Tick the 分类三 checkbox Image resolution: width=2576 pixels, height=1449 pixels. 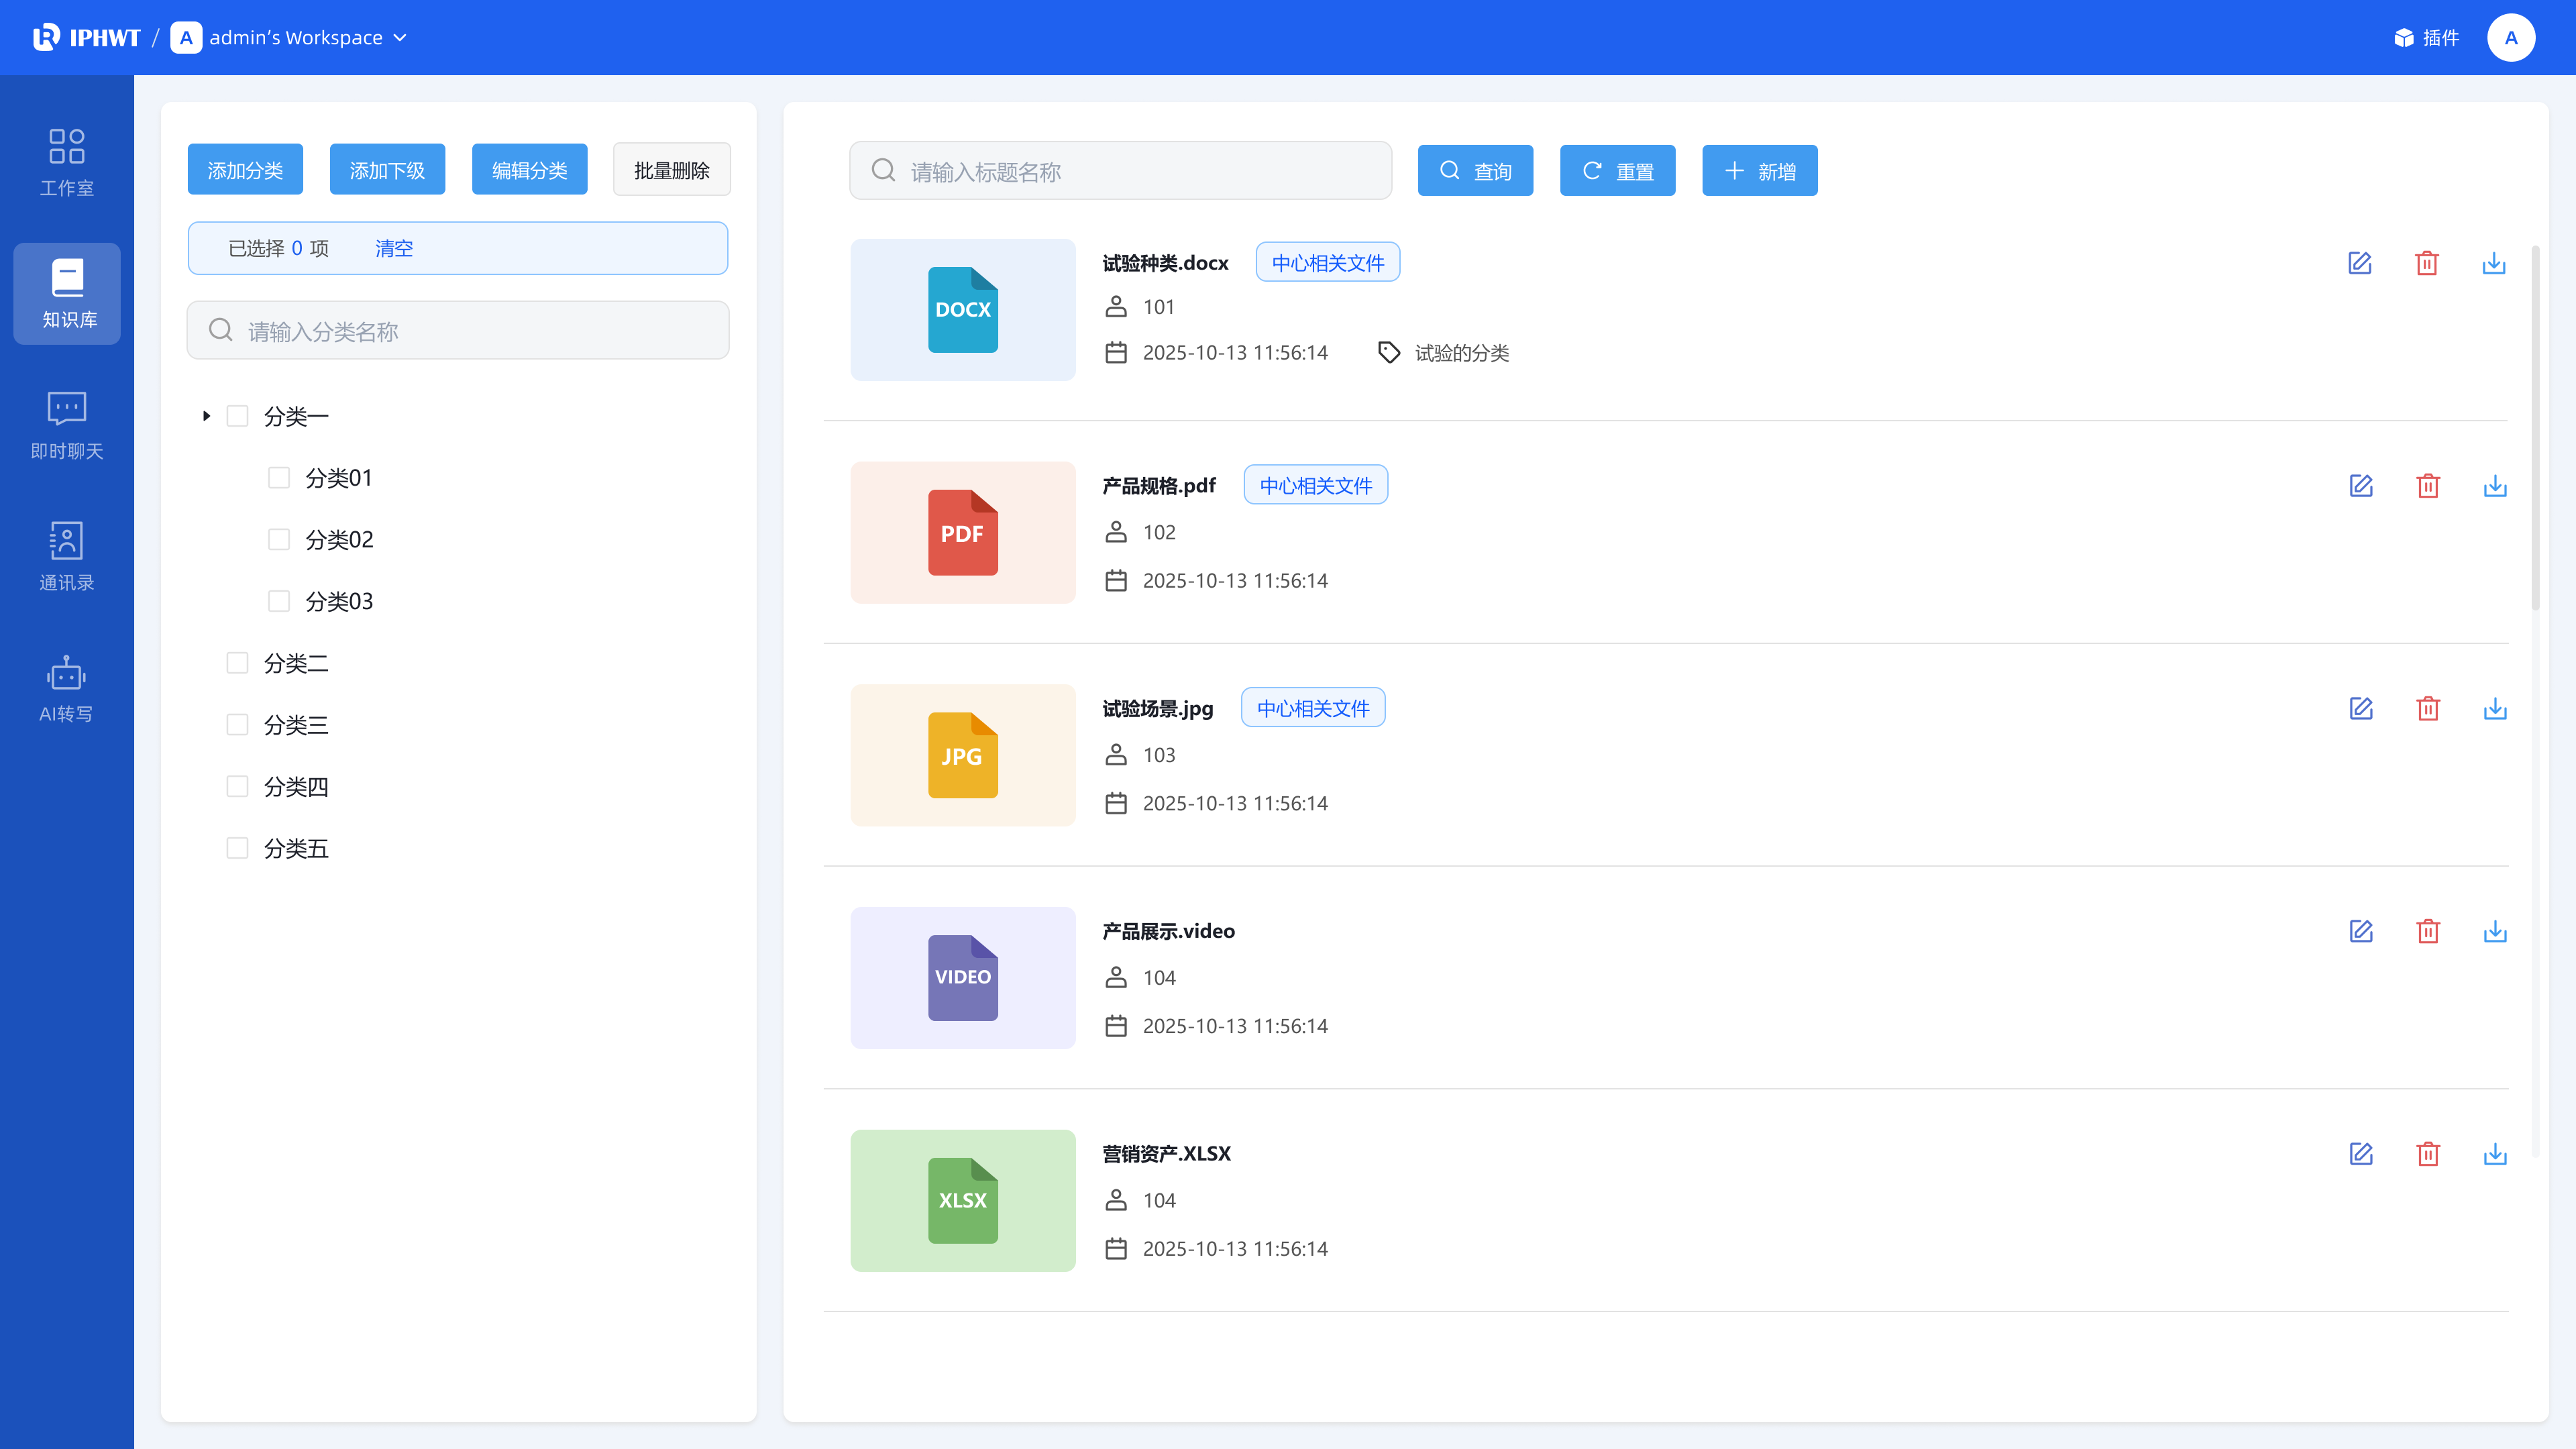(237, 725)
